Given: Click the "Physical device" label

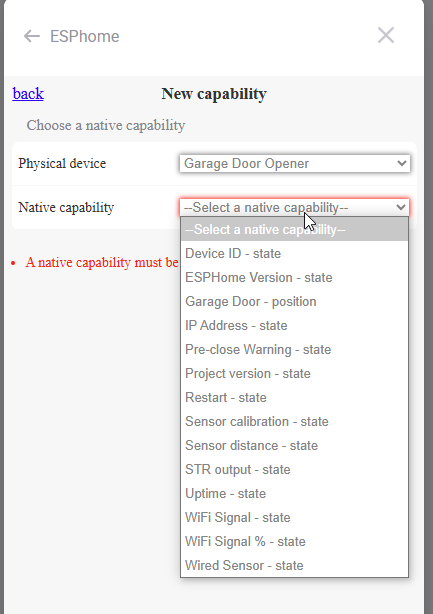Looking at the screenshot, I should click(62, 163).
